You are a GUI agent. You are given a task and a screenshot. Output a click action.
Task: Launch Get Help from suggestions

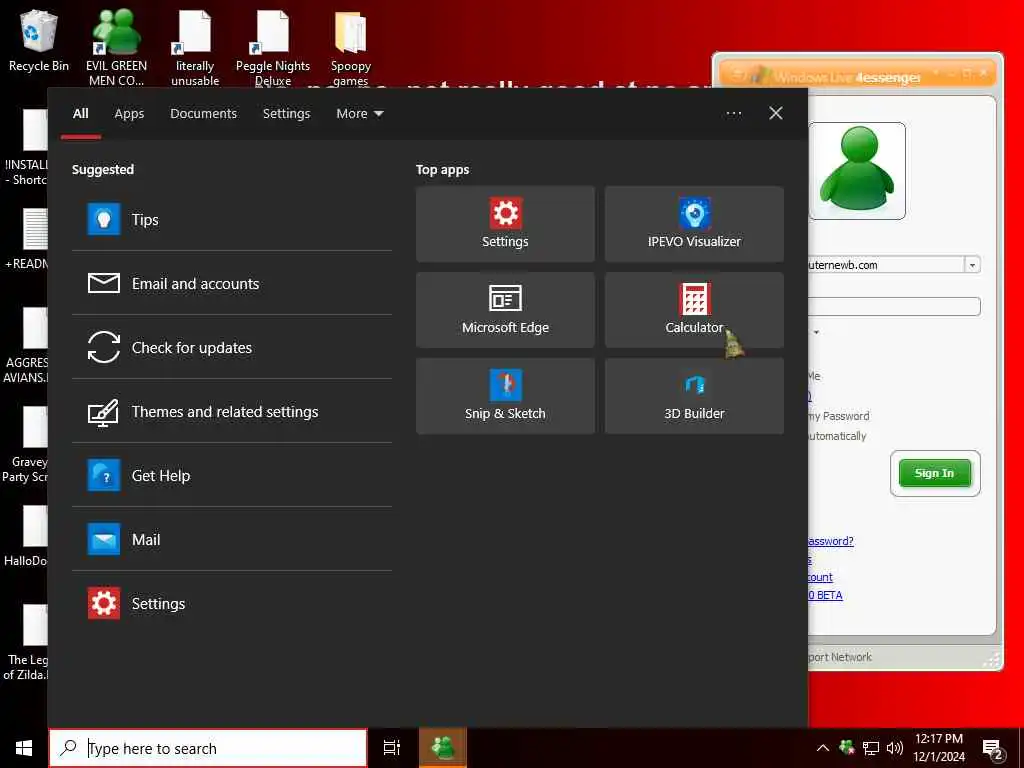232,475
